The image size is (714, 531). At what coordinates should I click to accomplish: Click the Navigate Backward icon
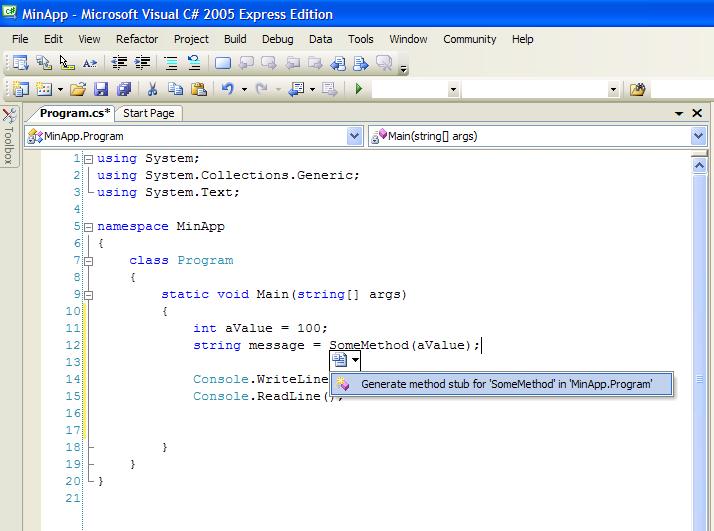pos(296,89)
